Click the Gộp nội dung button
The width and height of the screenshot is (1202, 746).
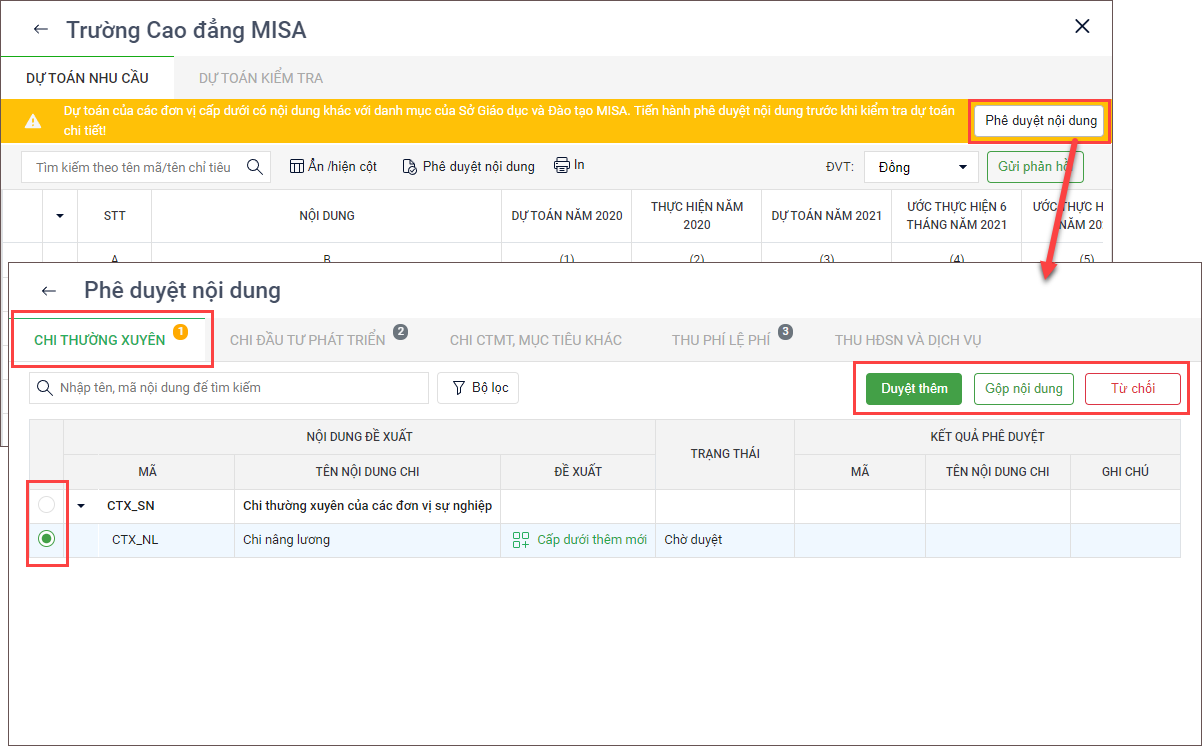[1023, 388]
